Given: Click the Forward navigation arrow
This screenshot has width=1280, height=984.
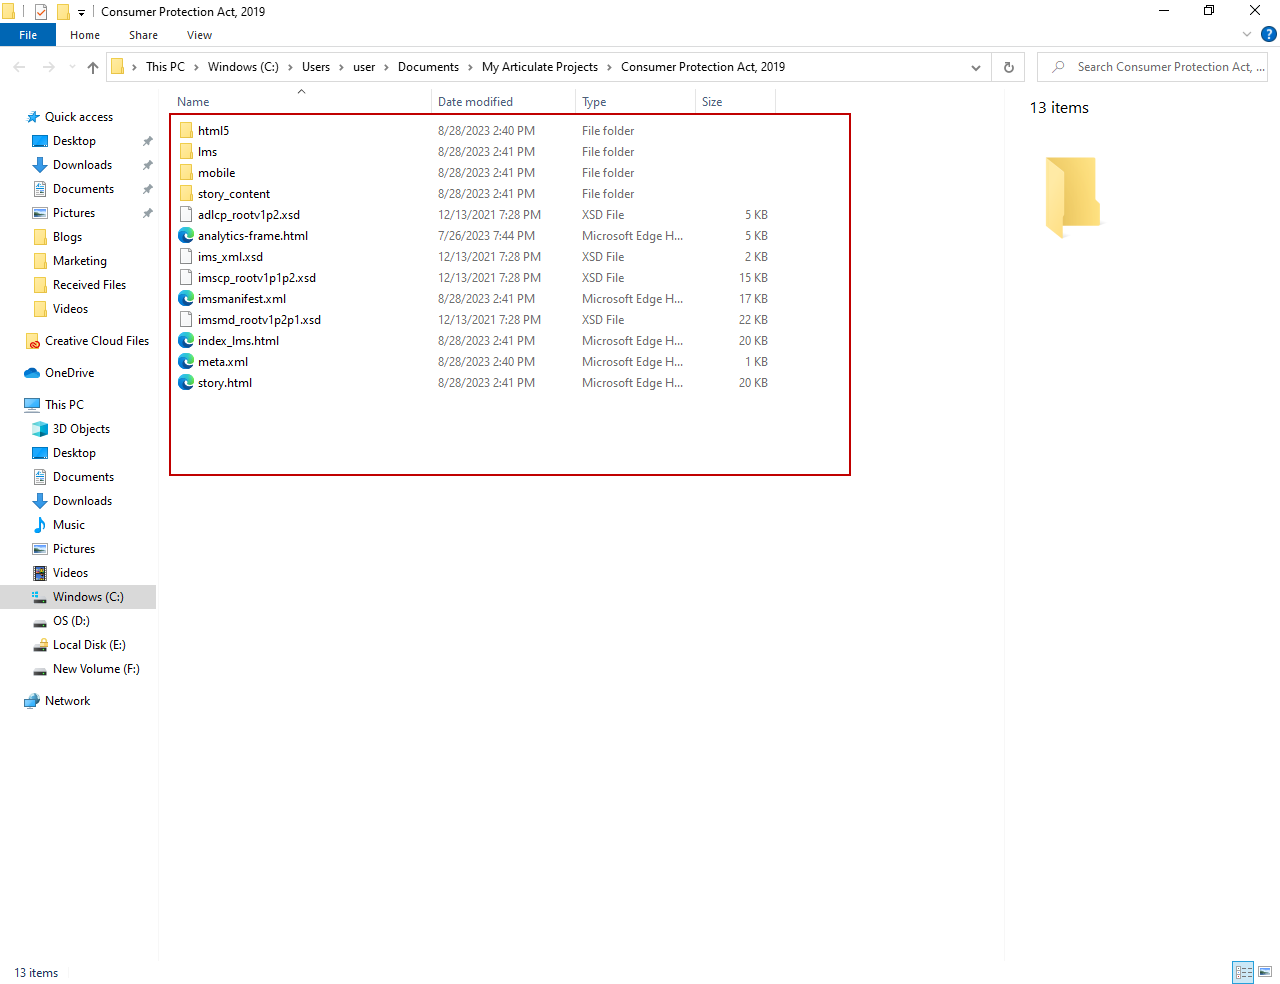Looking at the screenshot, I should (x=48, y=67).
